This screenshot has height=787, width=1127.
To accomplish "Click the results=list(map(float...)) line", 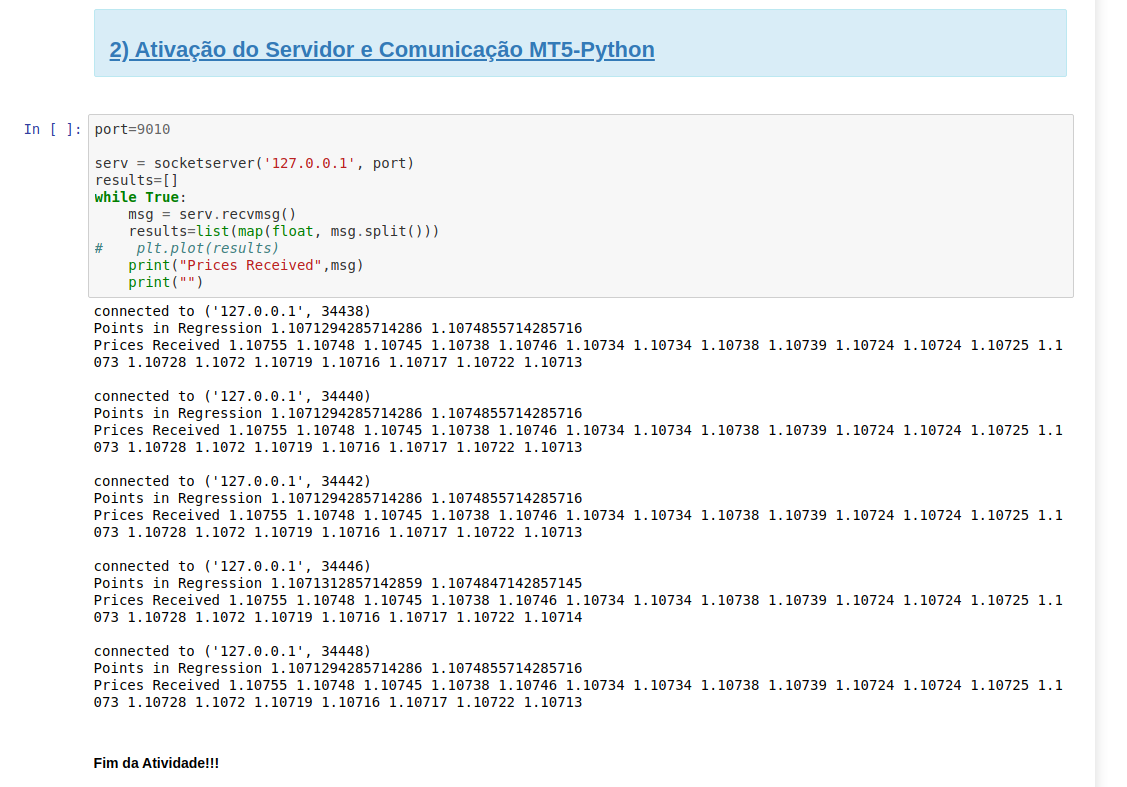I will (284, 231).
